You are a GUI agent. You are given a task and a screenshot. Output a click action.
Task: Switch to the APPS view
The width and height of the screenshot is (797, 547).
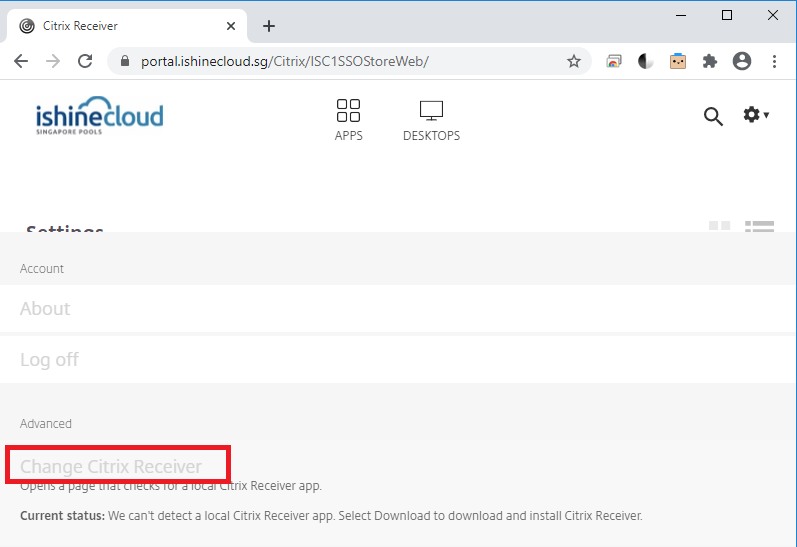click(349, 120)
